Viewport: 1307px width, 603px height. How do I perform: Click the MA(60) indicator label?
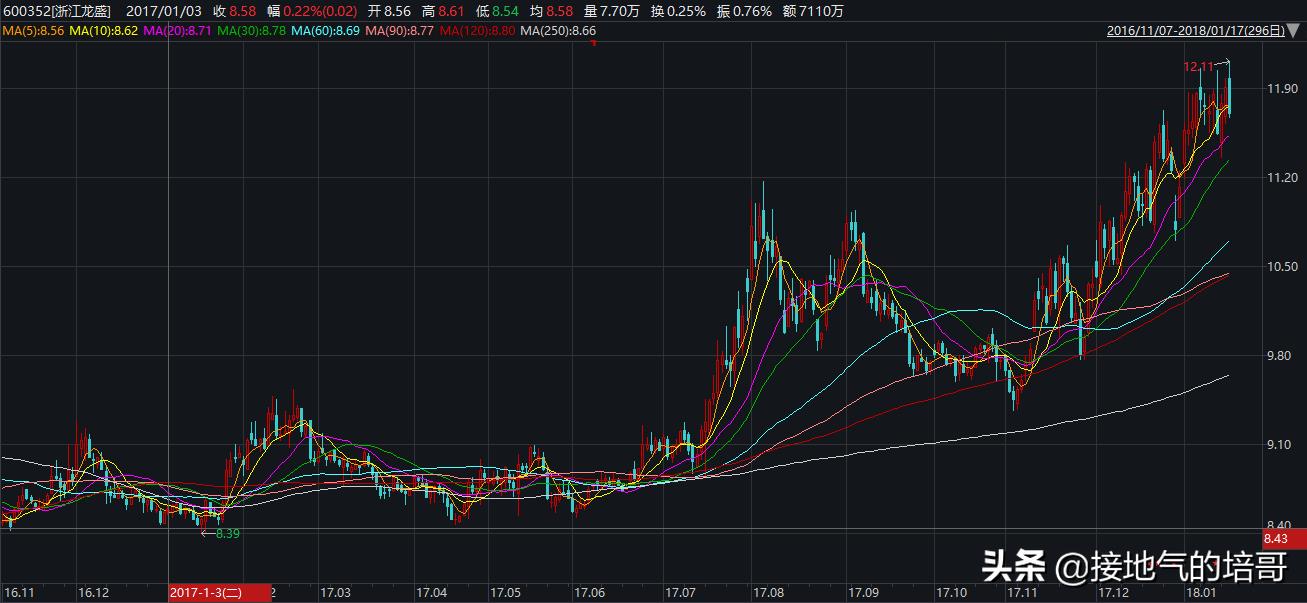[x=326, y=32]
